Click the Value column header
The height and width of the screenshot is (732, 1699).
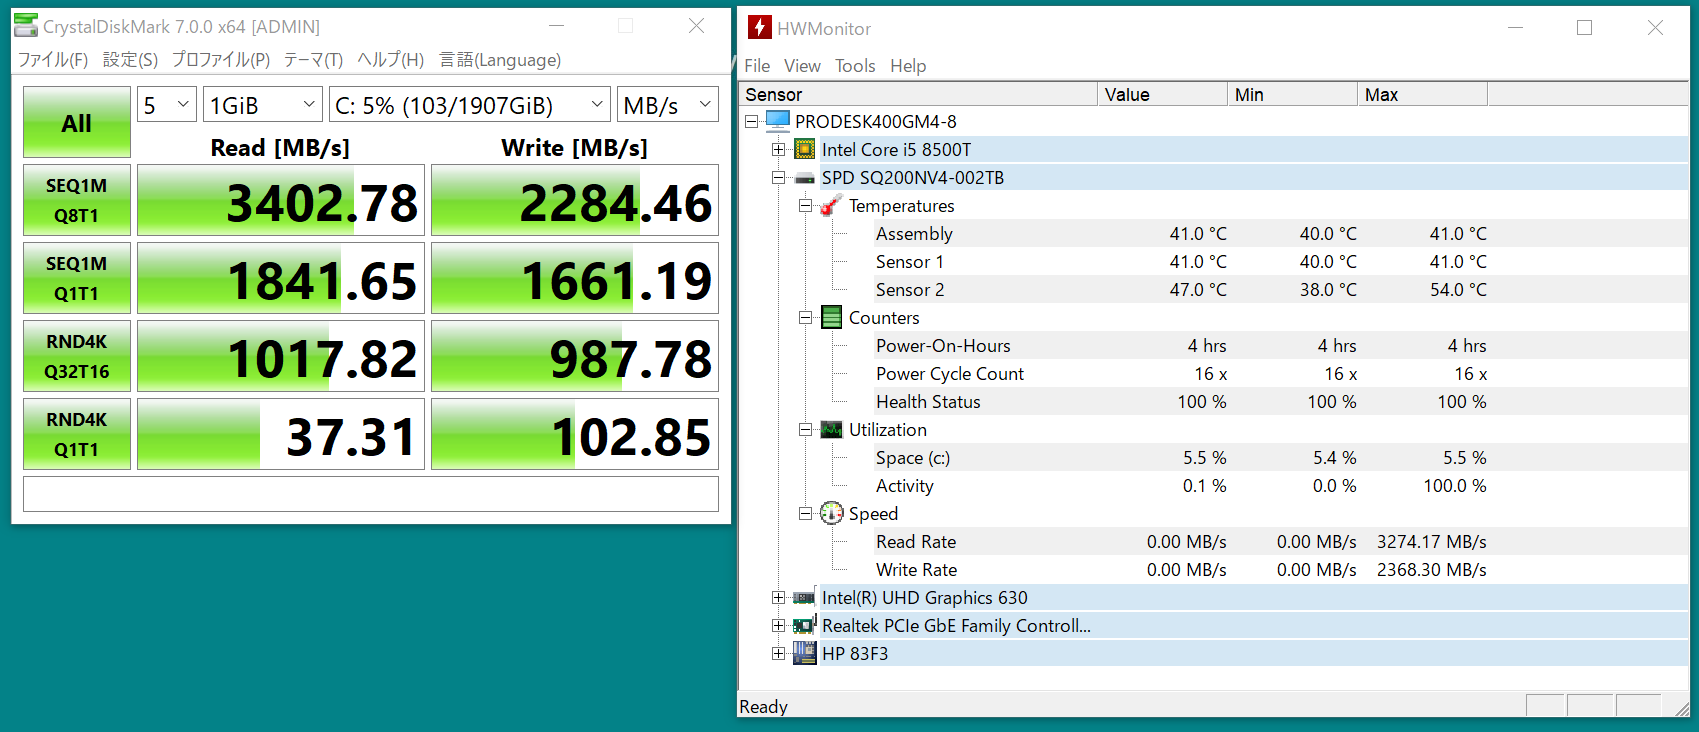click(x=1162, y=94)
